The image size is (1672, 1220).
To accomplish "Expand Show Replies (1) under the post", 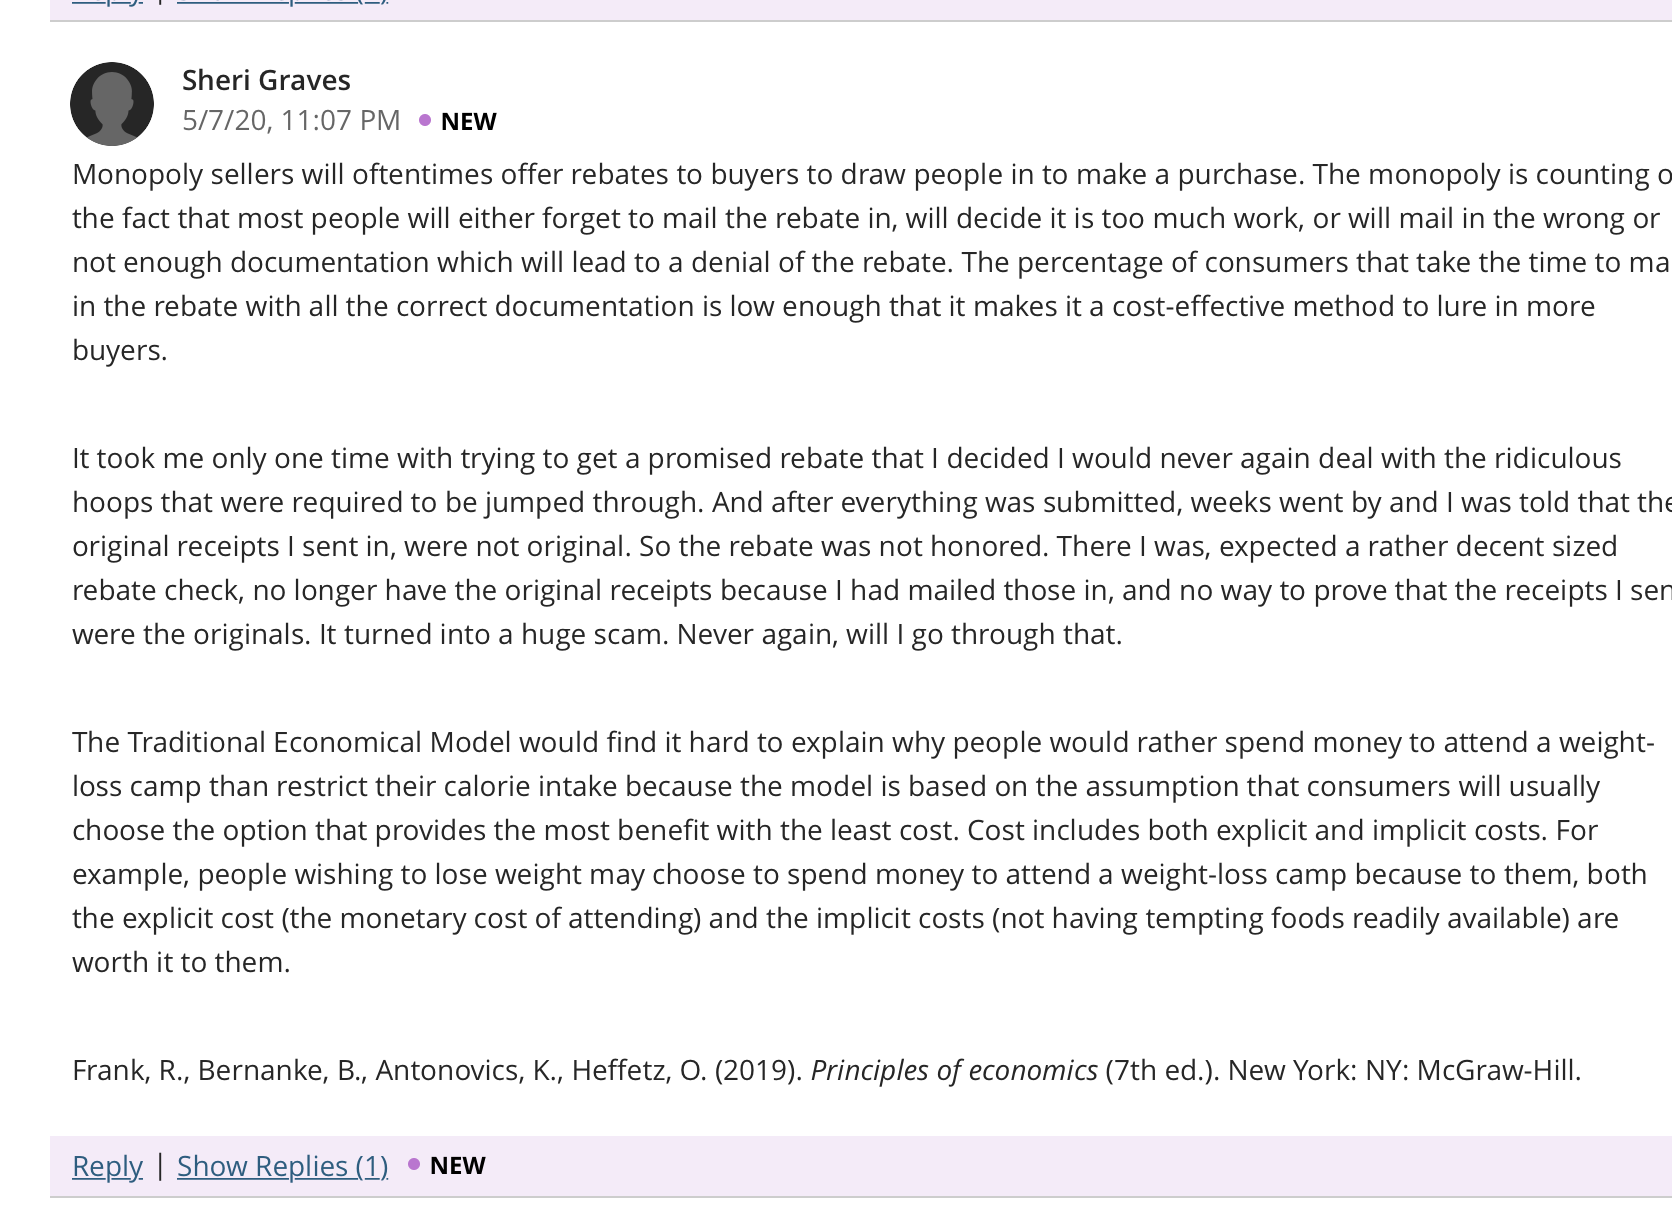I will [x=283, y=1166].
